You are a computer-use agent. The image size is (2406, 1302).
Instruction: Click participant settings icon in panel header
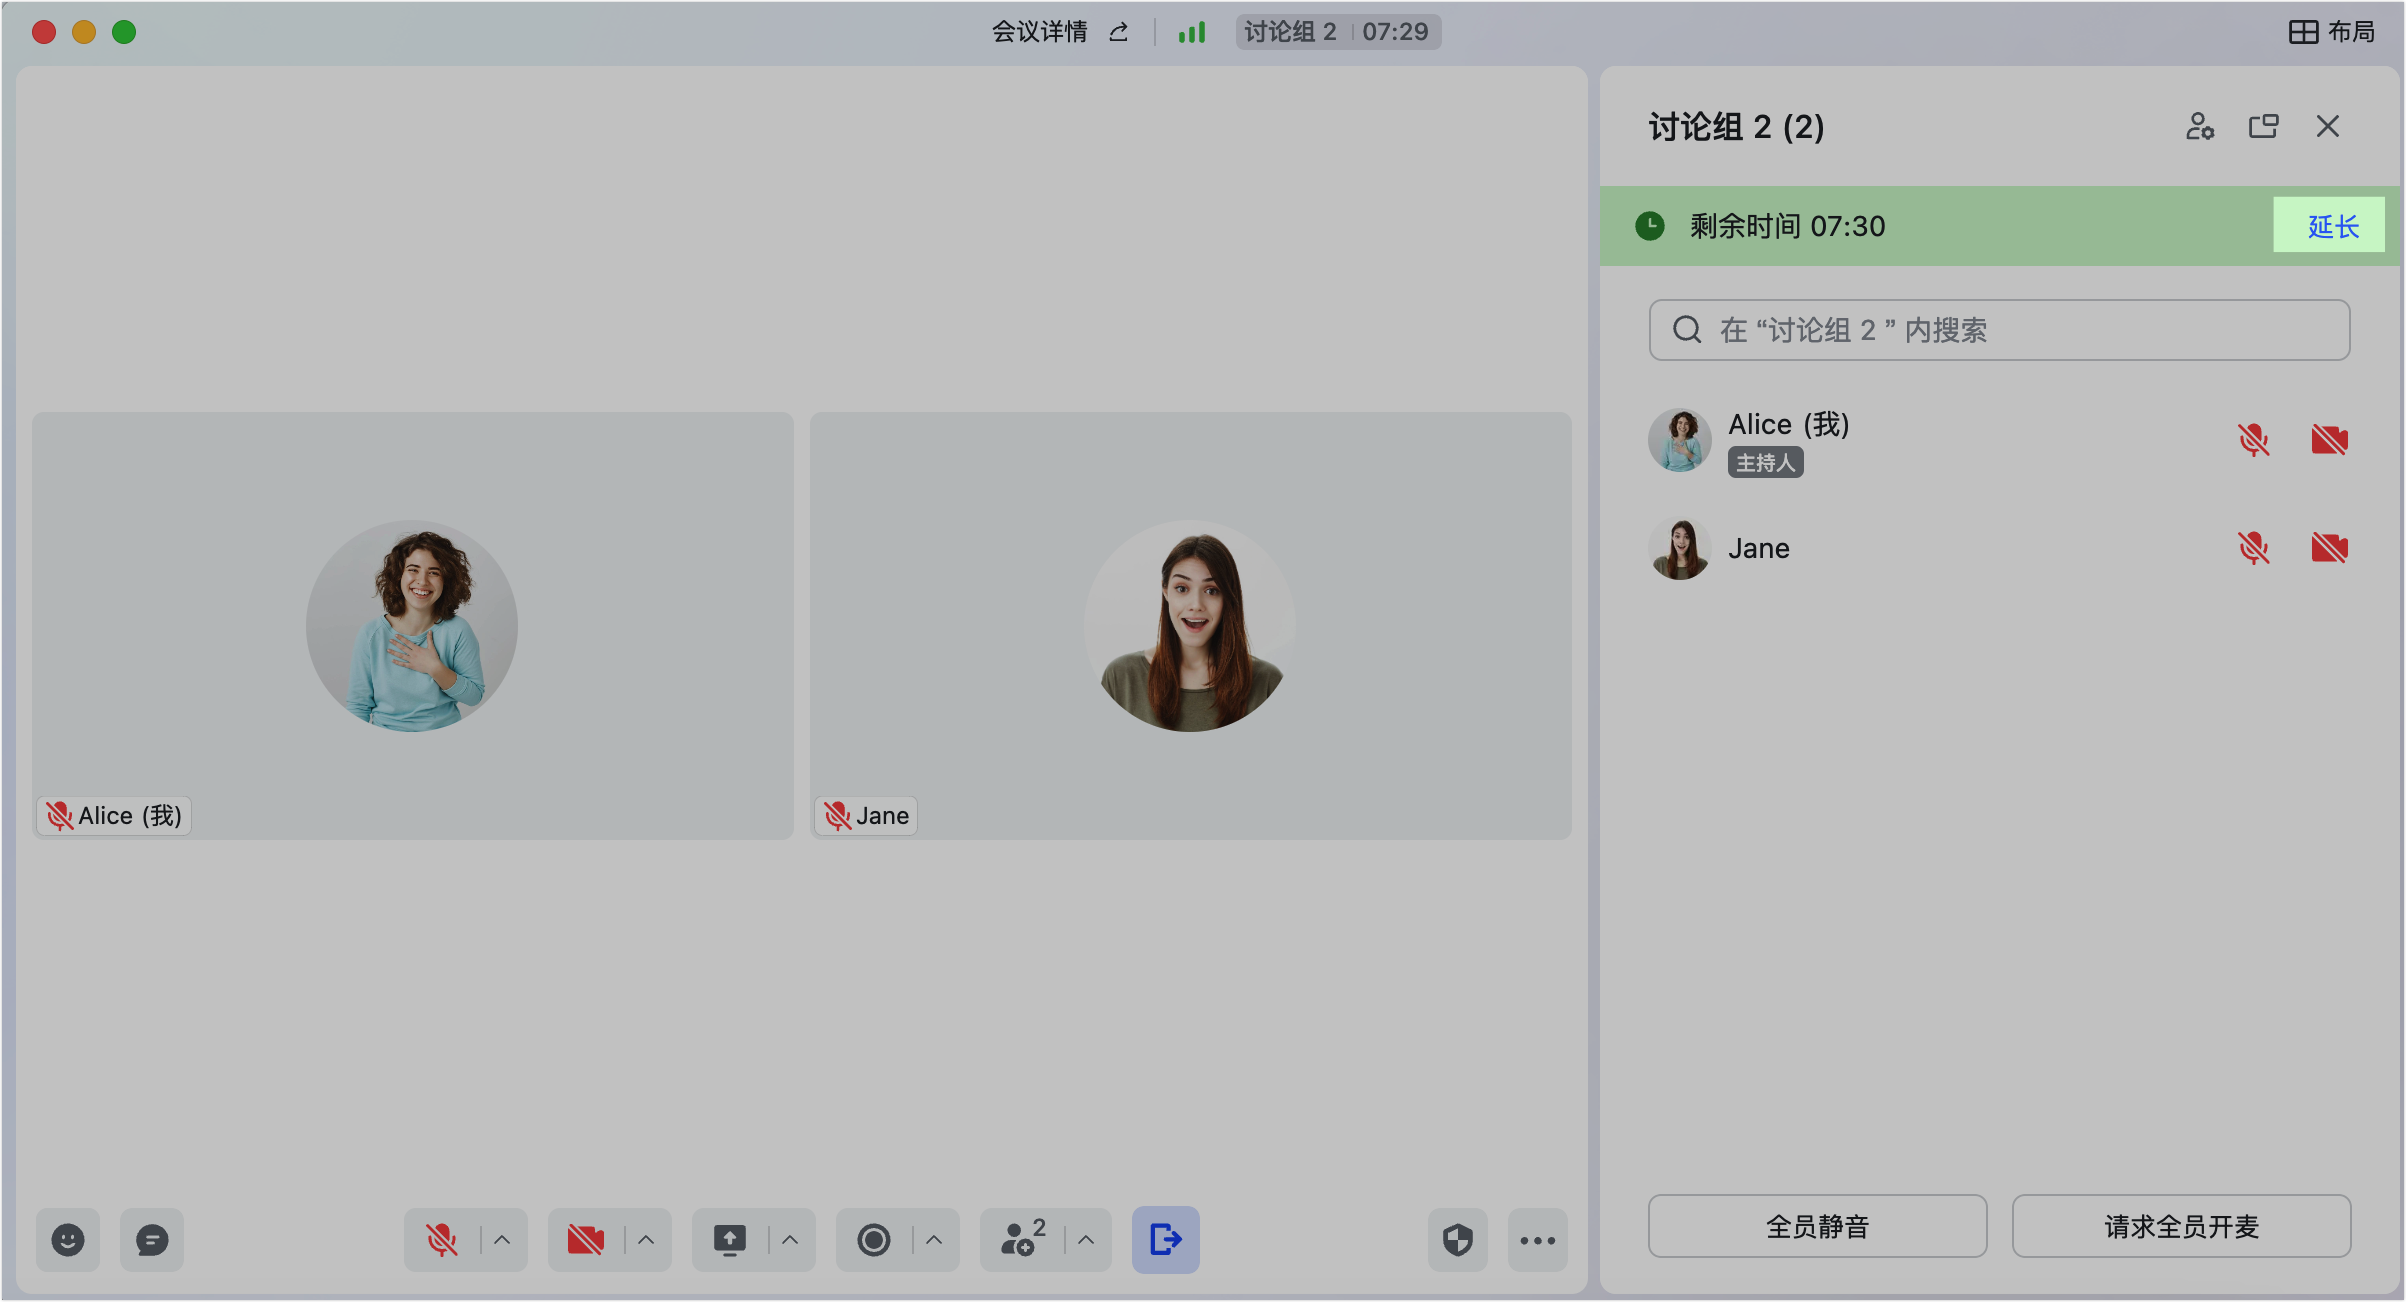click(2199, 127)
